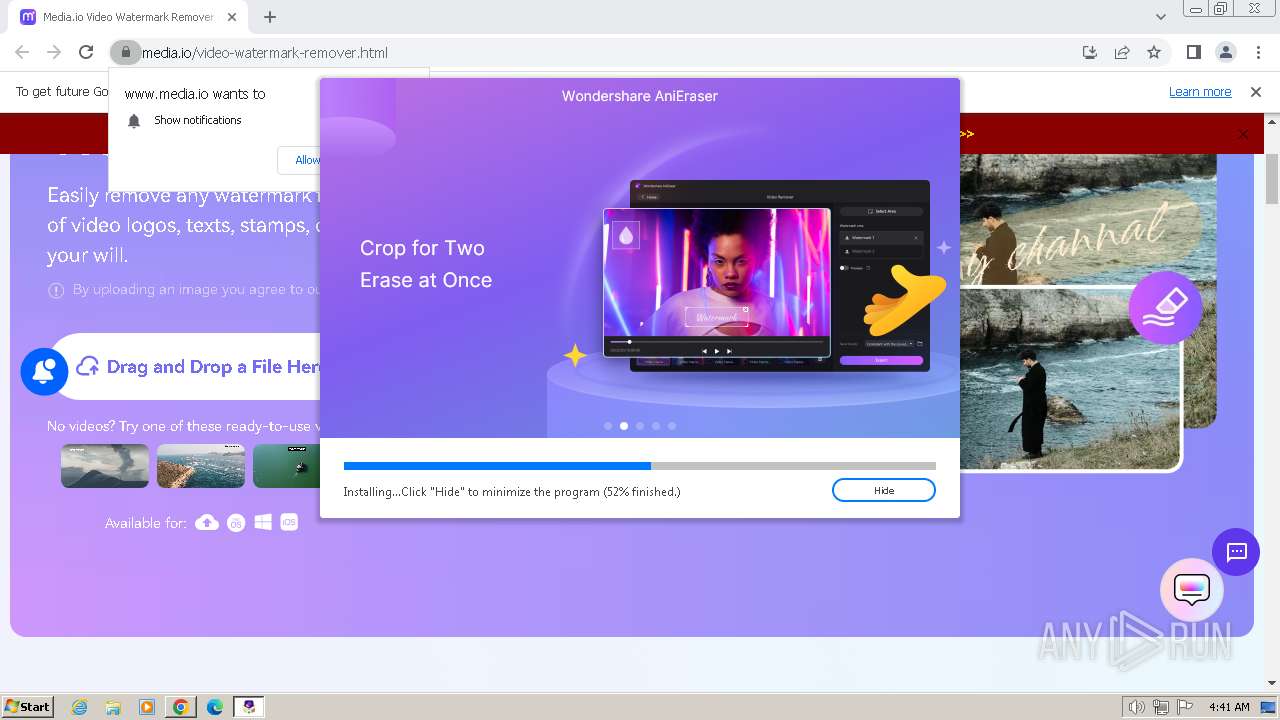Share this page icon

click(1122, 53)
